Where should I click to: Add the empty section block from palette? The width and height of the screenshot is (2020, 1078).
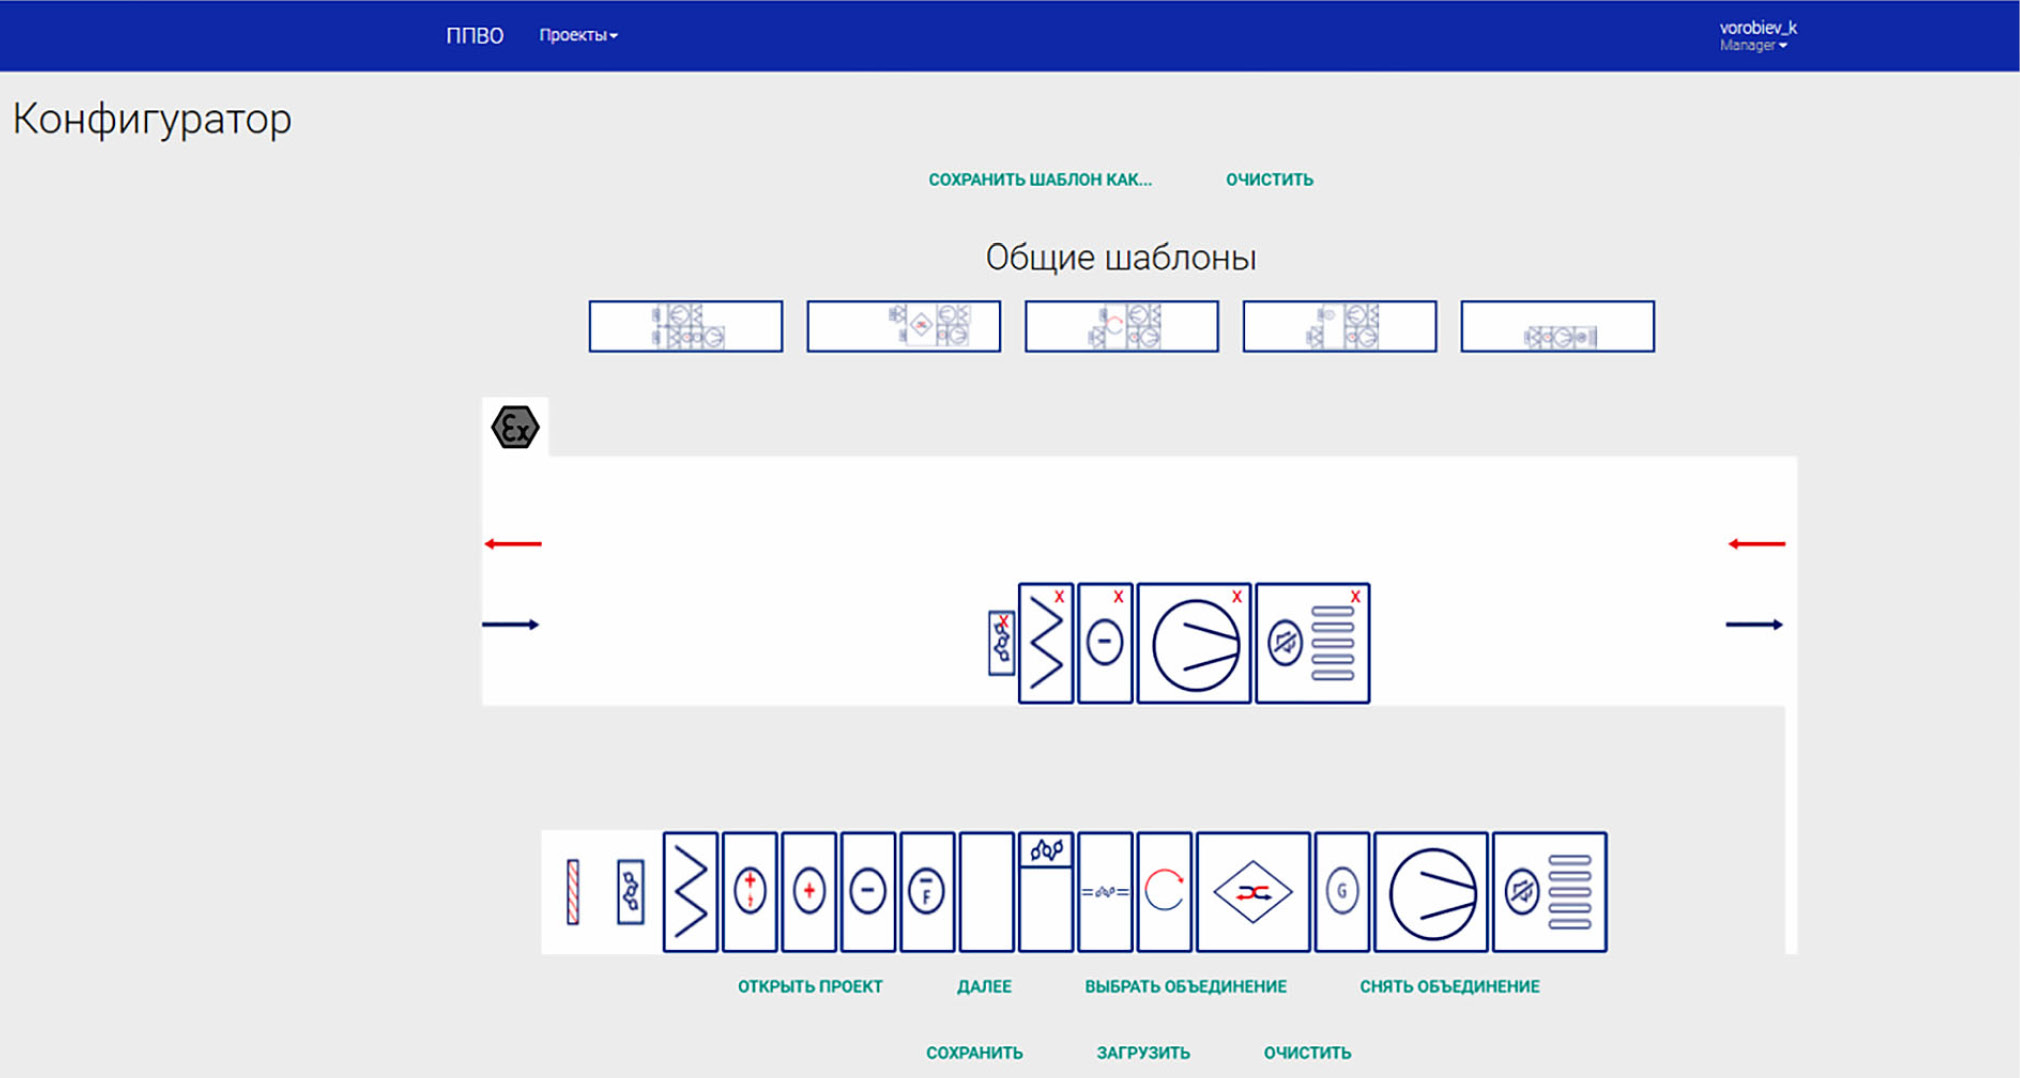[986, 892]
